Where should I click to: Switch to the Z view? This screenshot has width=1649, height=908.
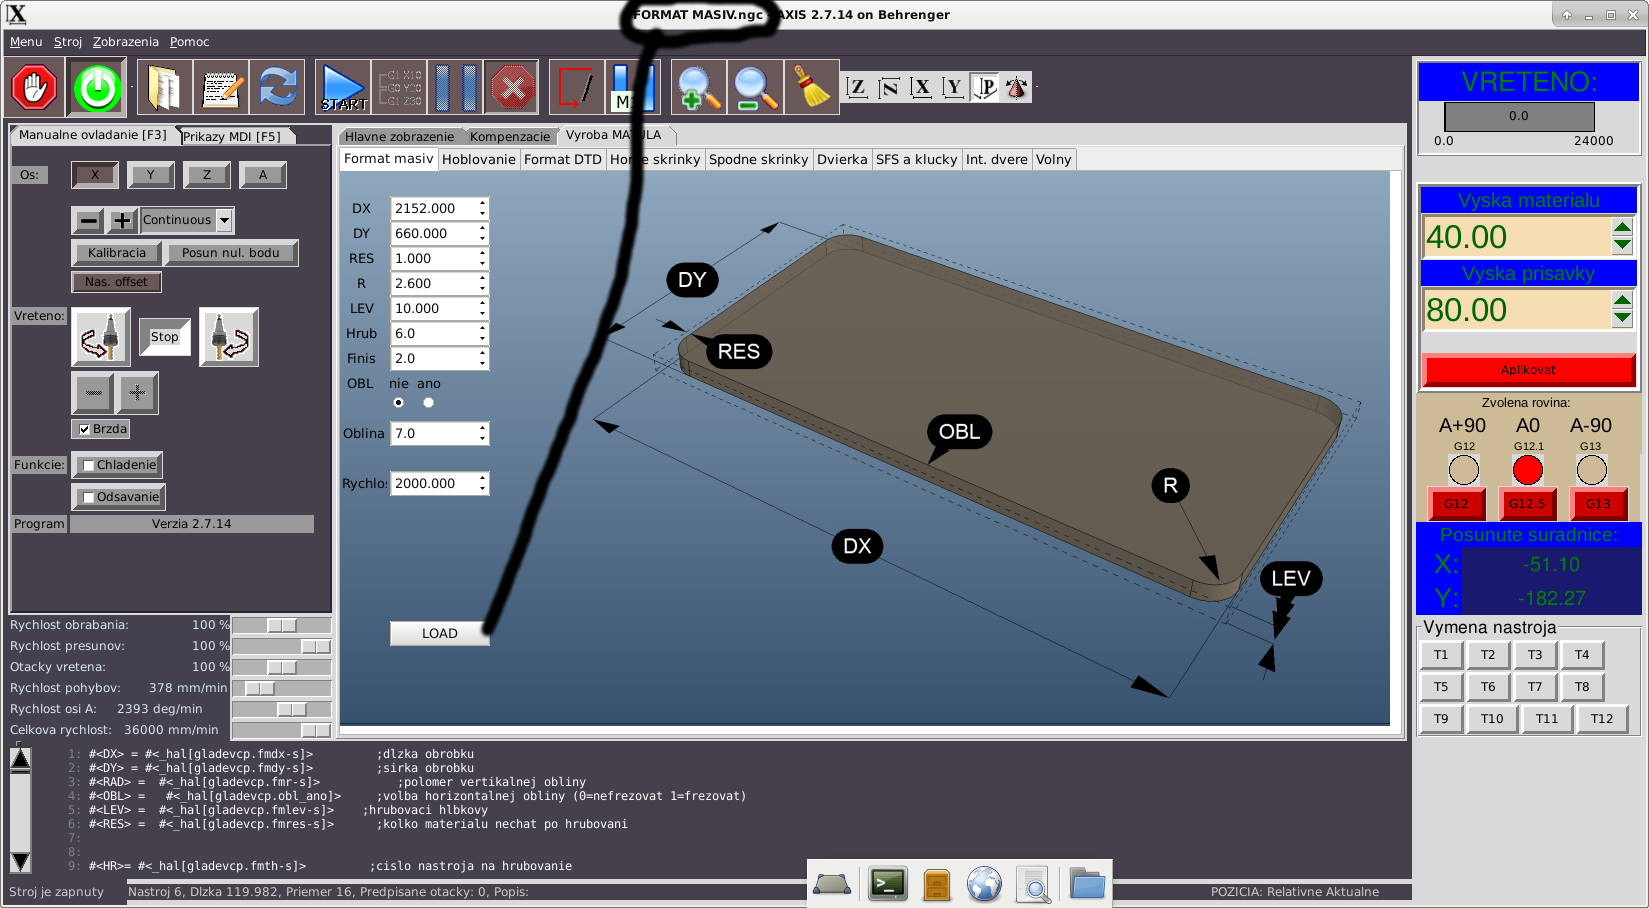pos(857,88)
